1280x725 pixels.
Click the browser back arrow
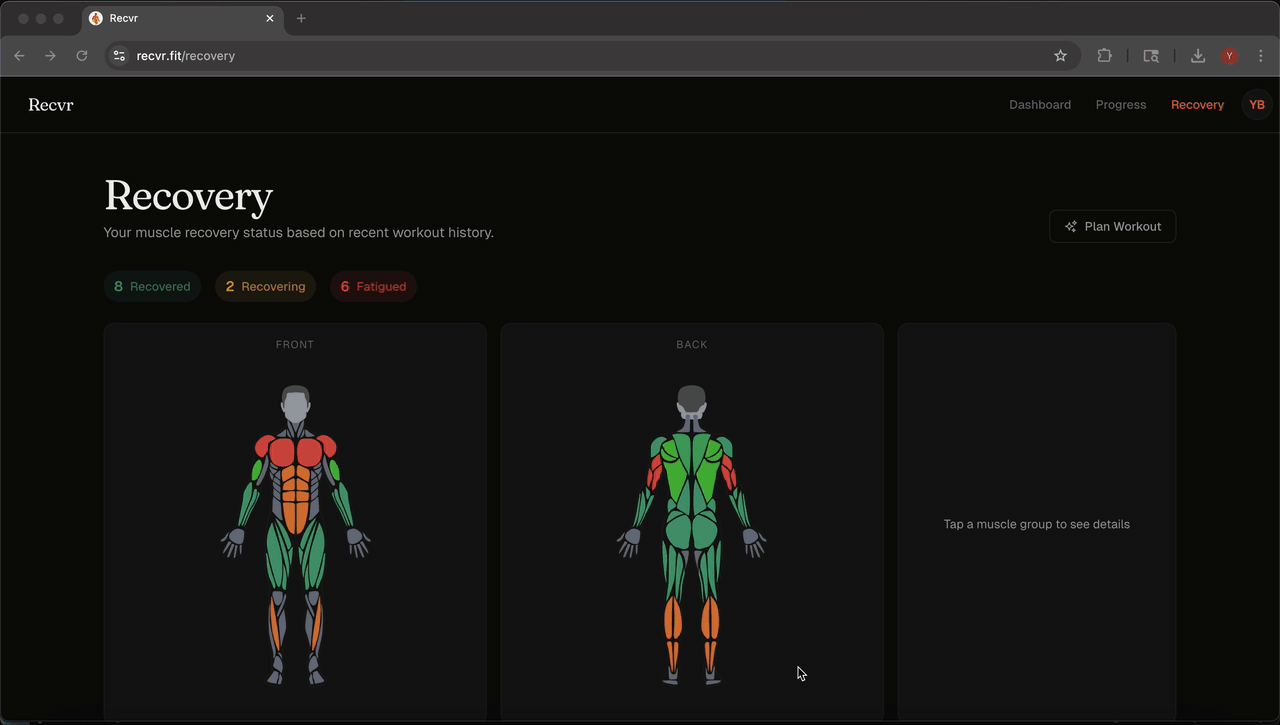[x=19, y=56]
